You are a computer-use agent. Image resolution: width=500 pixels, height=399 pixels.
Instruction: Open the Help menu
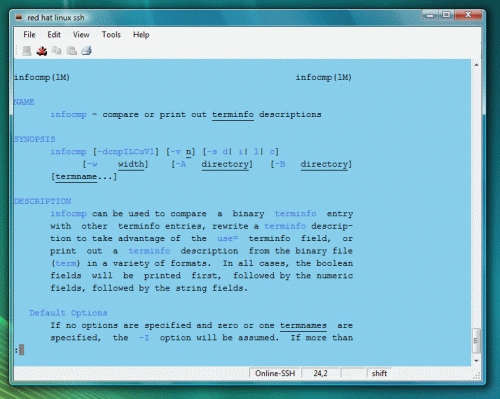tap(141, 35)
